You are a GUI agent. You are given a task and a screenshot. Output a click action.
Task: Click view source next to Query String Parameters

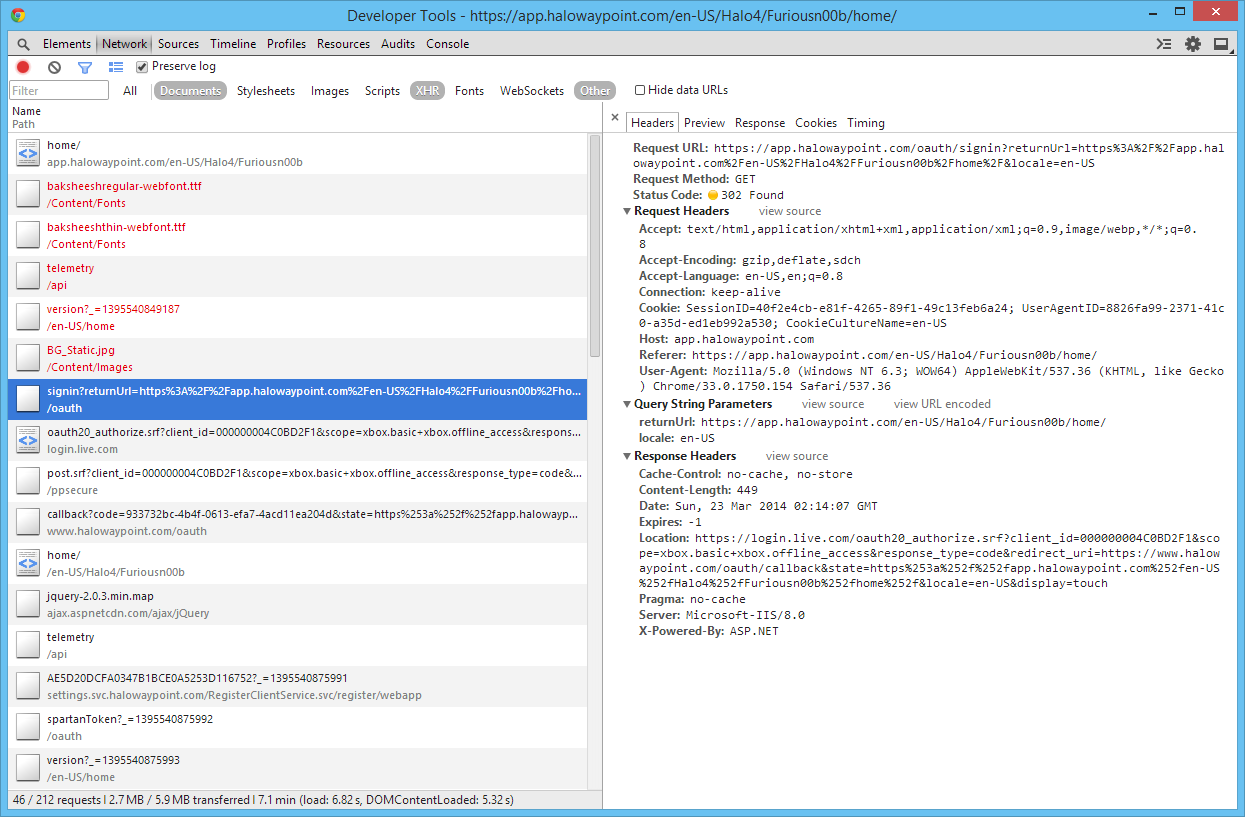(x=833, y=405)
